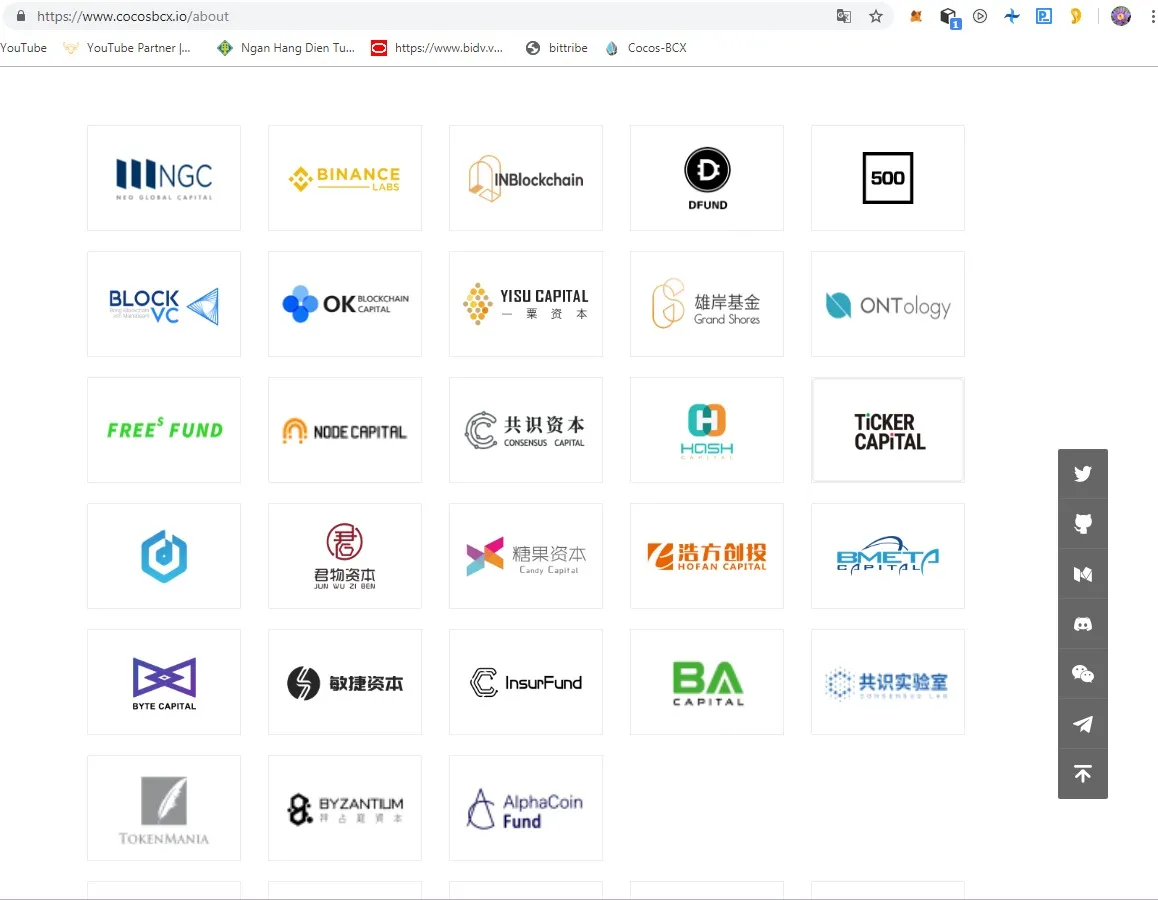This screenshot has width=1158, height=900.
Task: Open the Chrome profile avatar
Action: tap(1120, 16)
